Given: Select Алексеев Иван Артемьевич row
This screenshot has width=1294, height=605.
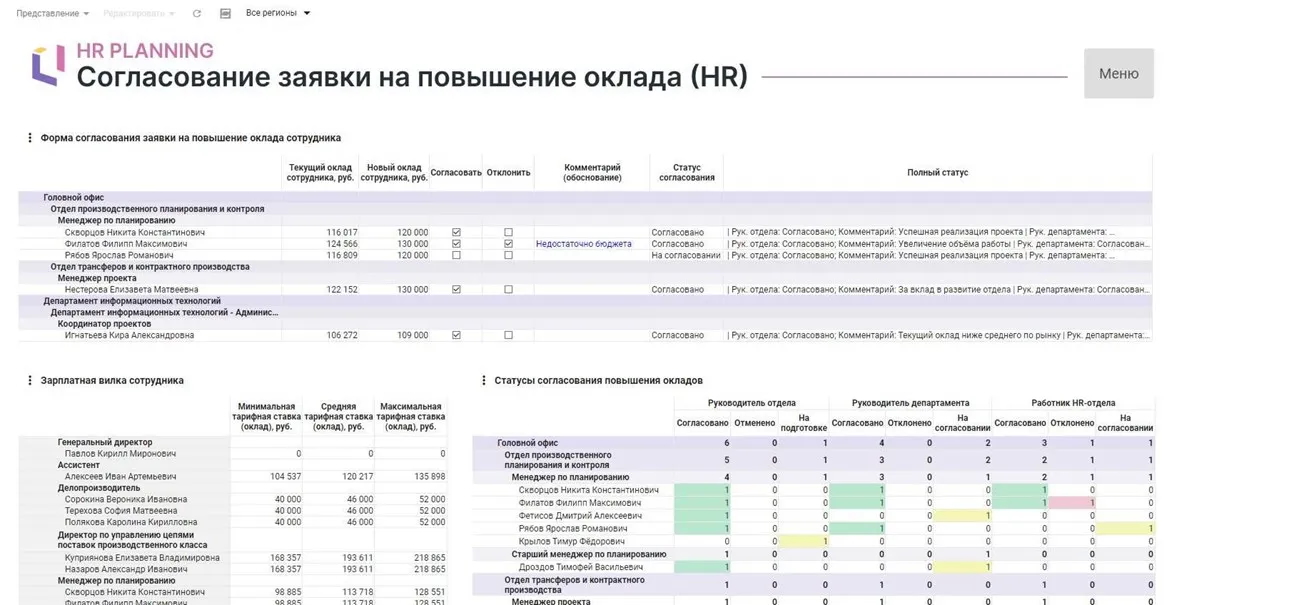Looking at the screenshot, I should coord(232,477).
